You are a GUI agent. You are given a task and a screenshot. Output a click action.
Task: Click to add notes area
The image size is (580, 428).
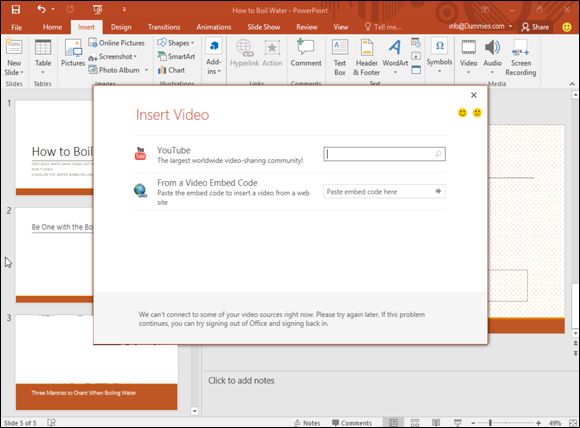tap(241, 381)
